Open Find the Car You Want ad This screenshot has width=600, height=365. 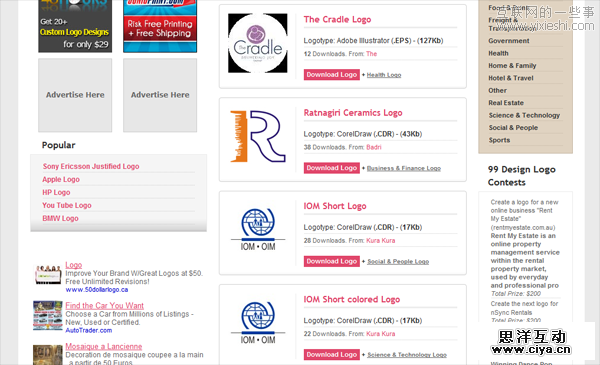tap(104, 306)
